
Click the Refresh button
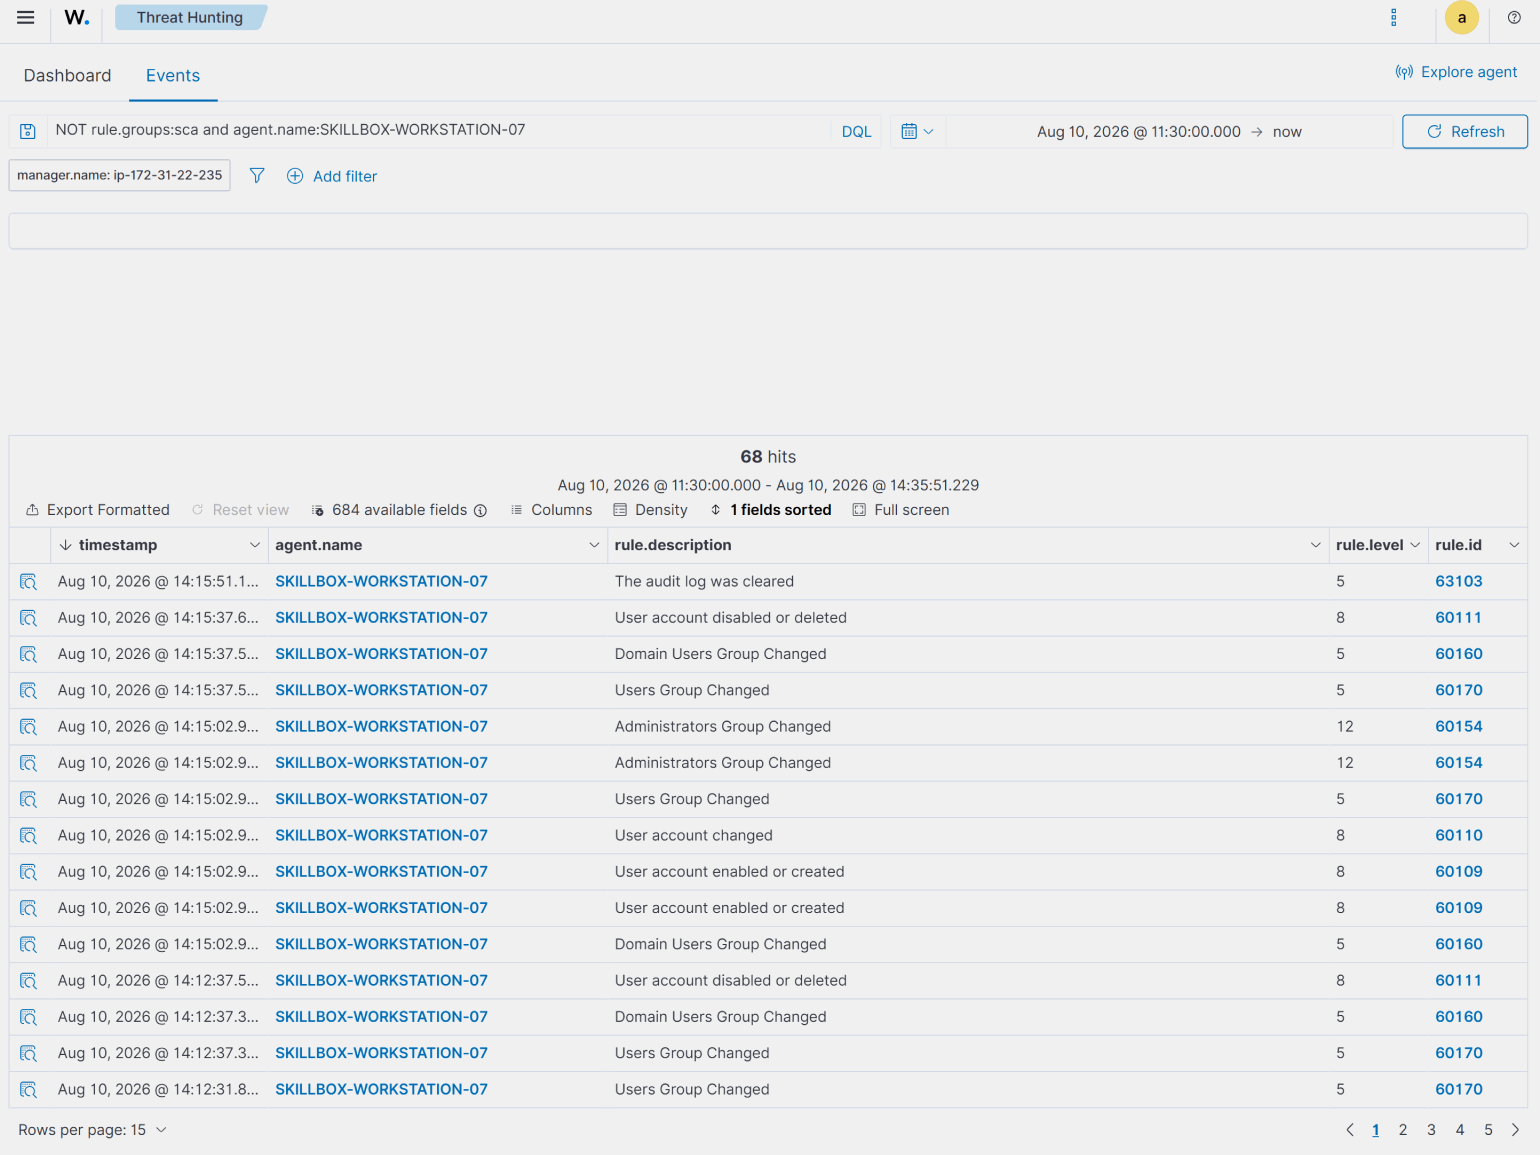(x=1464, y=131)
